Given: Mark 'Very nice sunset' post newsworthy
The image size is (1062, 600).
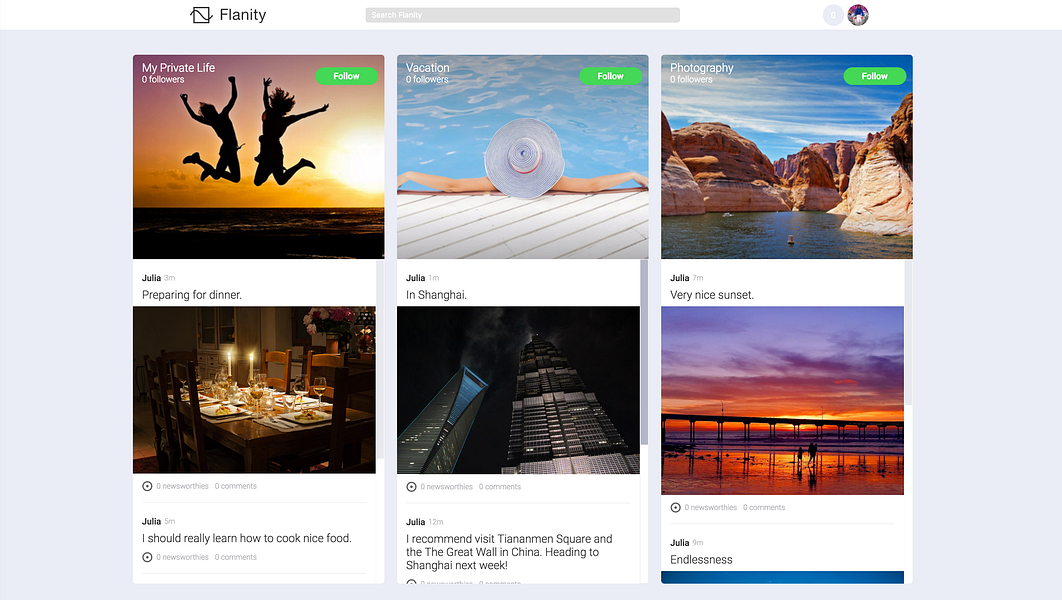Looking at the screenshot, I should point(675,507).
